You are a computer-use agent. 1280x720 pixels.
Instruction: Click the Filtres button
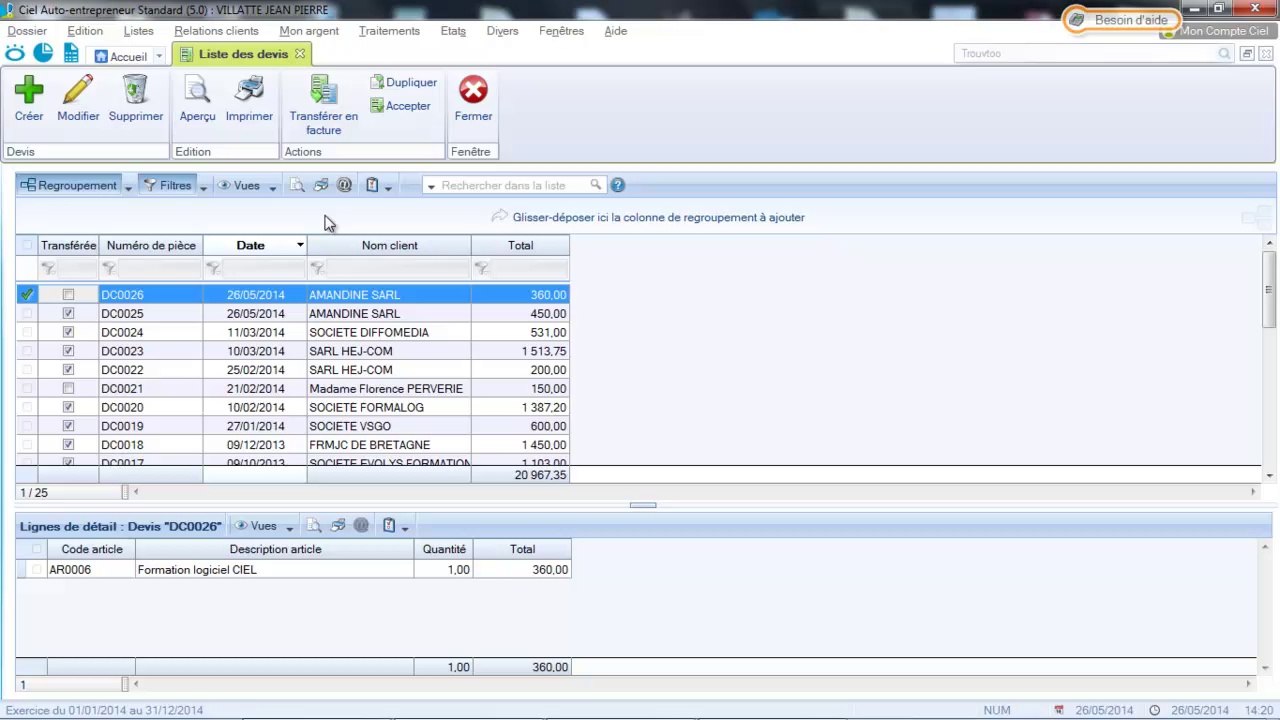(167, 185)
